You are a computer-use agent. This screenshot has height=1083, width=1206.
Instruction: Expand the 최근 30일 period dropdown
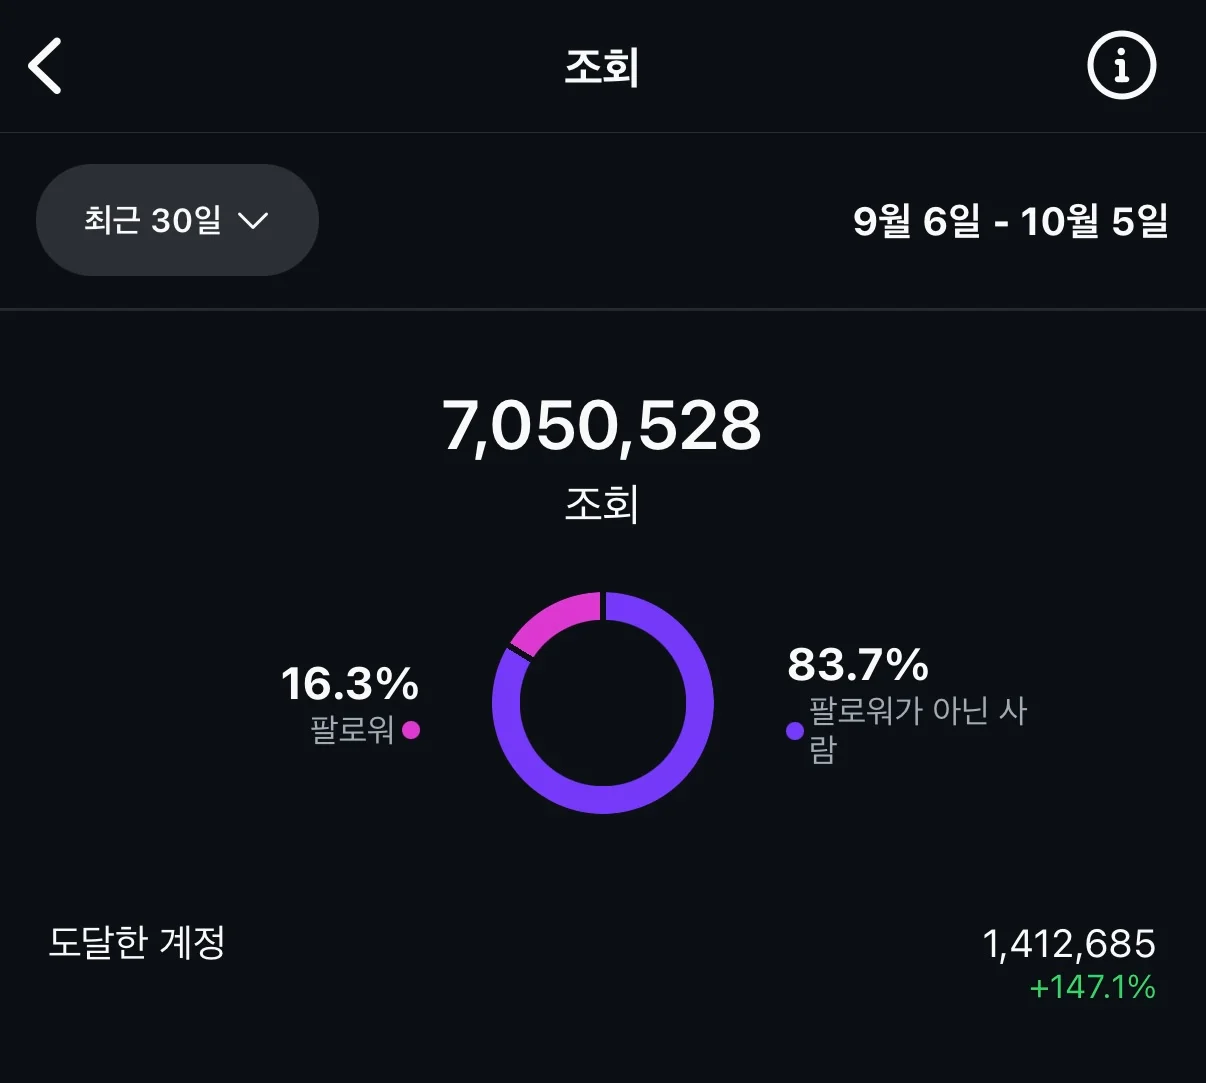[x=176, y=220]
